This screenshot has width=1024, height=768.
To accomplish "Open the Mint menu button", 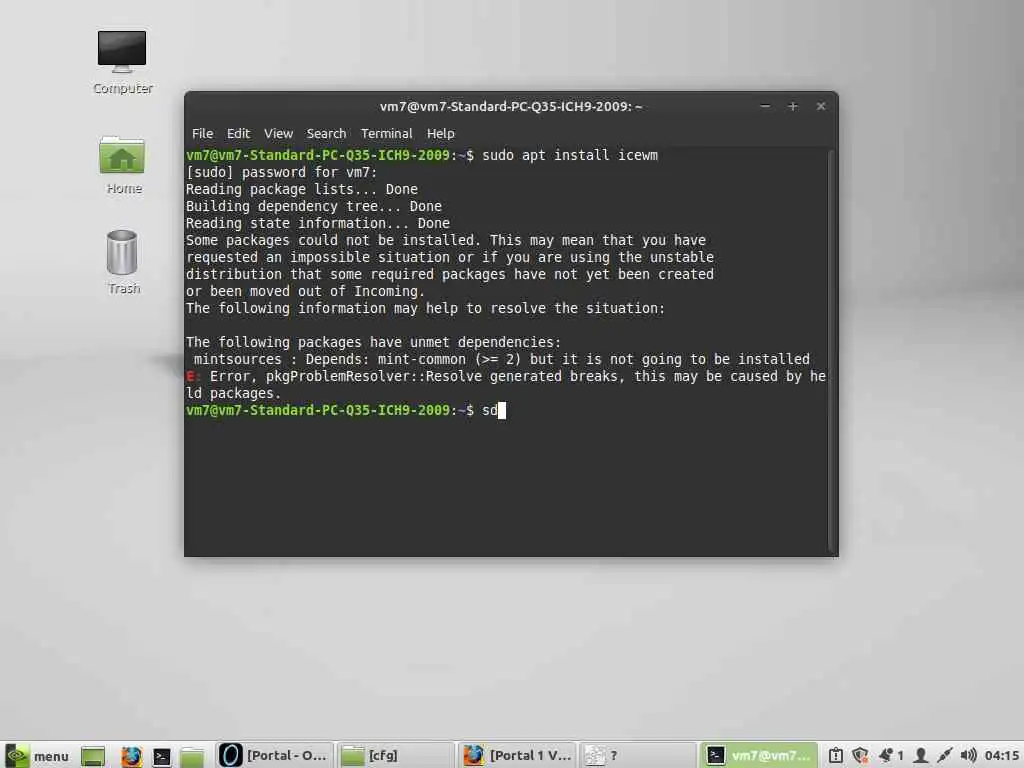I will [x=36, y=756].
